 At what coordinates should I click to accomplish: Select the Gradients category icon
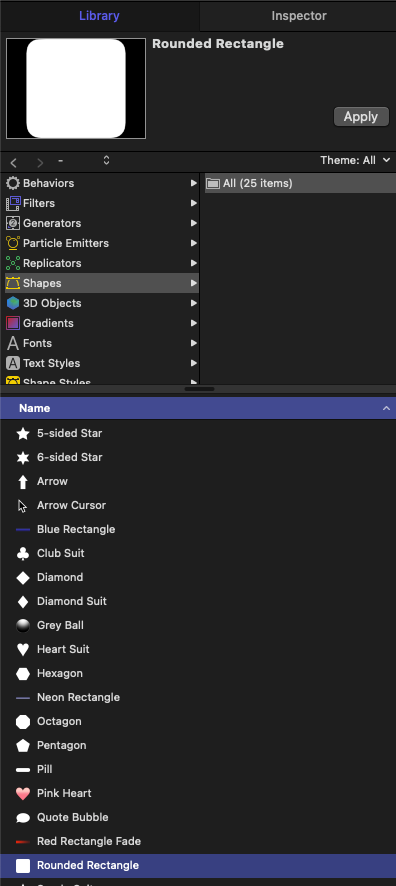pos(12,323)
